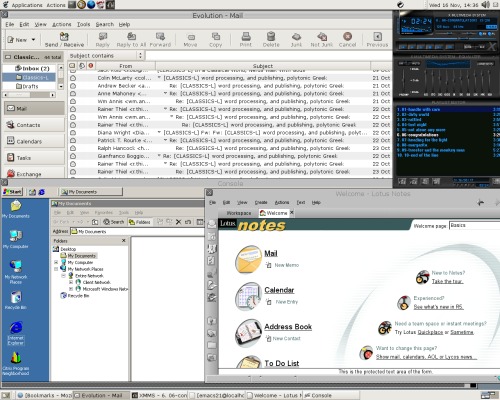Image resolution: width=500 pixels, height=400 pixels.
Task: Click the Reply icon in Evolution toolbar
Action: tap(103, 36)
